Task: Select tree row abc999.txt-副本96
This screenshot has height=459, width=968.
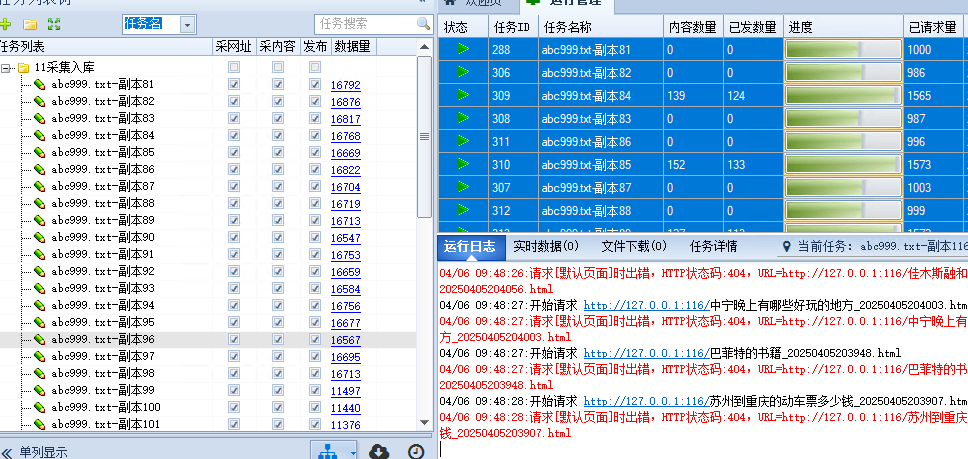Action: (x=208, y=339)
